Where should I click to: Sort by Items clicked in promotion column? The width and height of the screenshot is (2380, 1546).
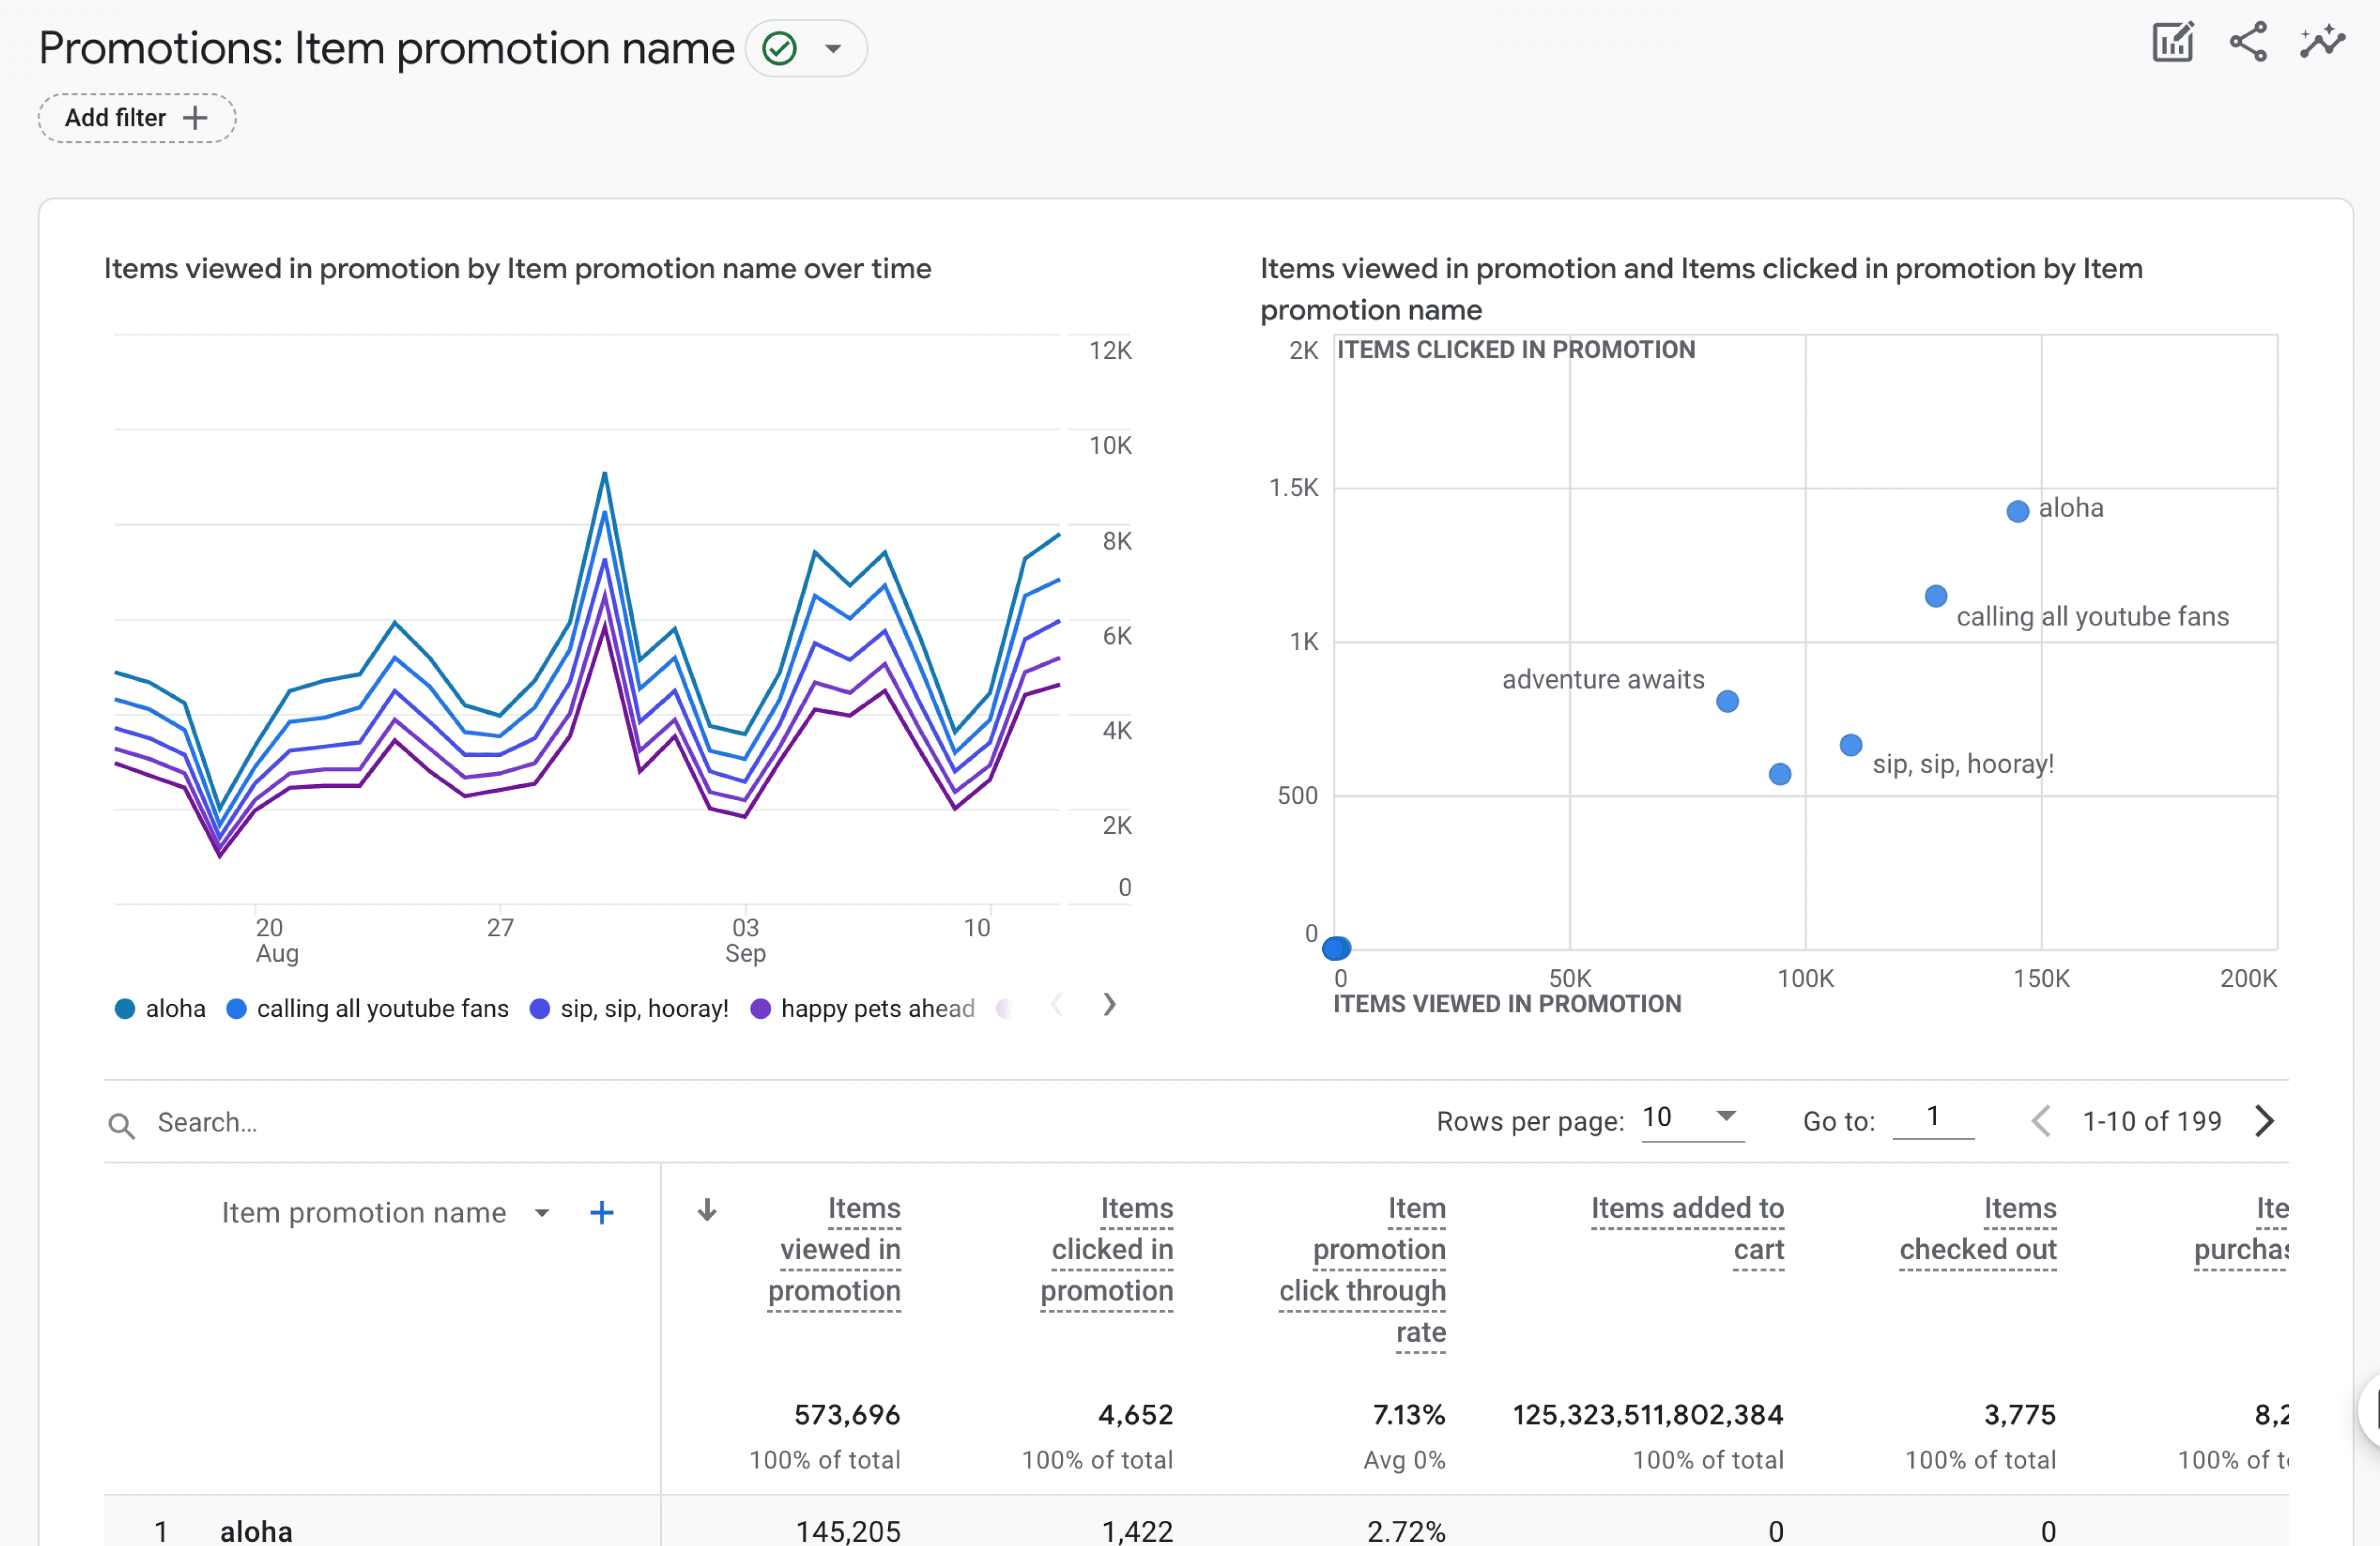coord(1108,1249)
